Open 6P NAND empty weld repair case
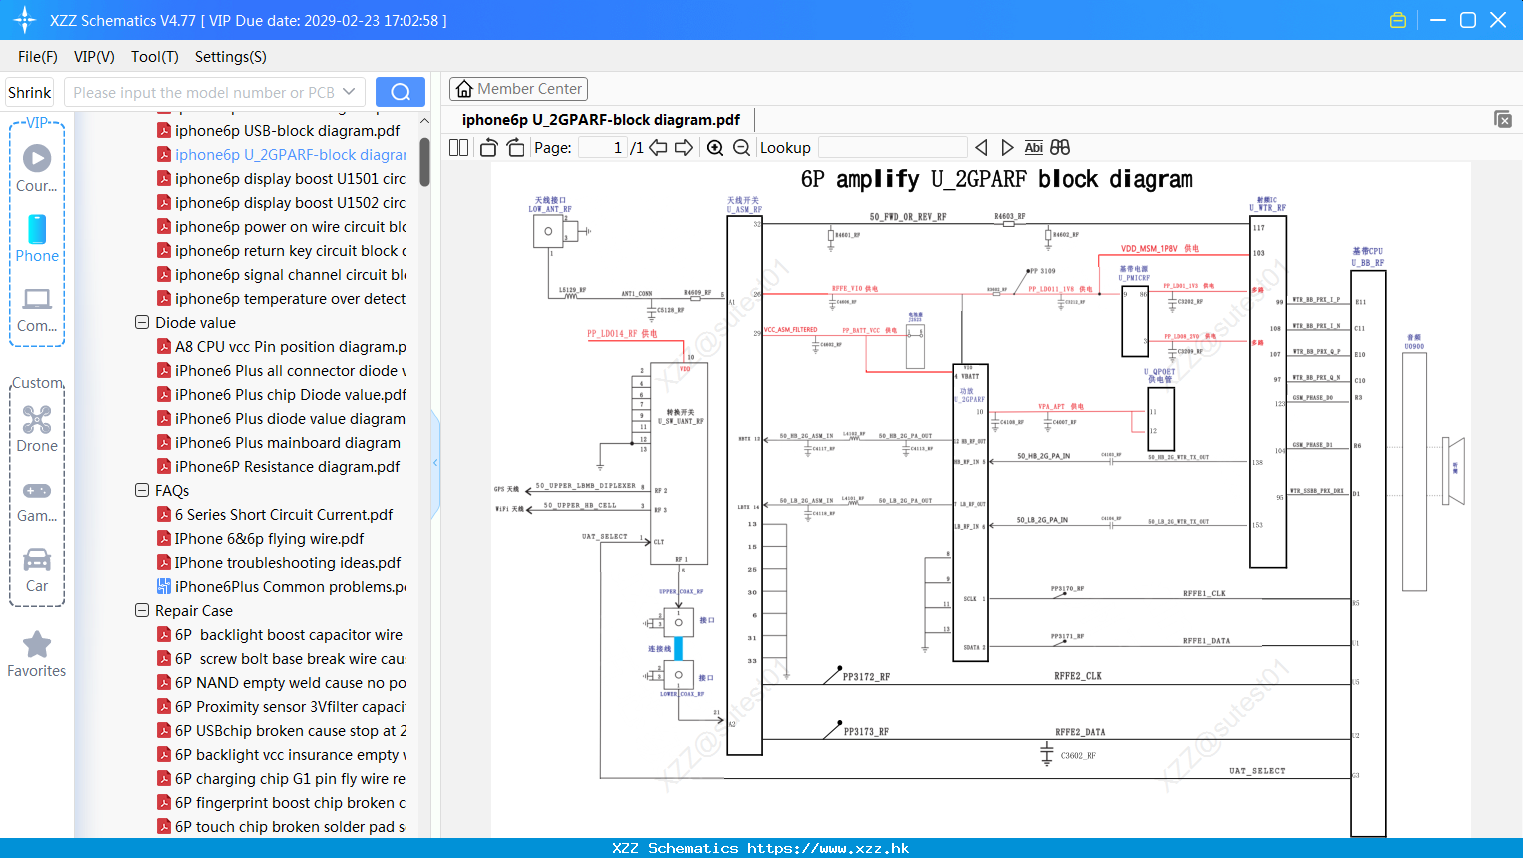Image resolution: width=1523 pixels, height=858 pixels. (x=290, y=682)
